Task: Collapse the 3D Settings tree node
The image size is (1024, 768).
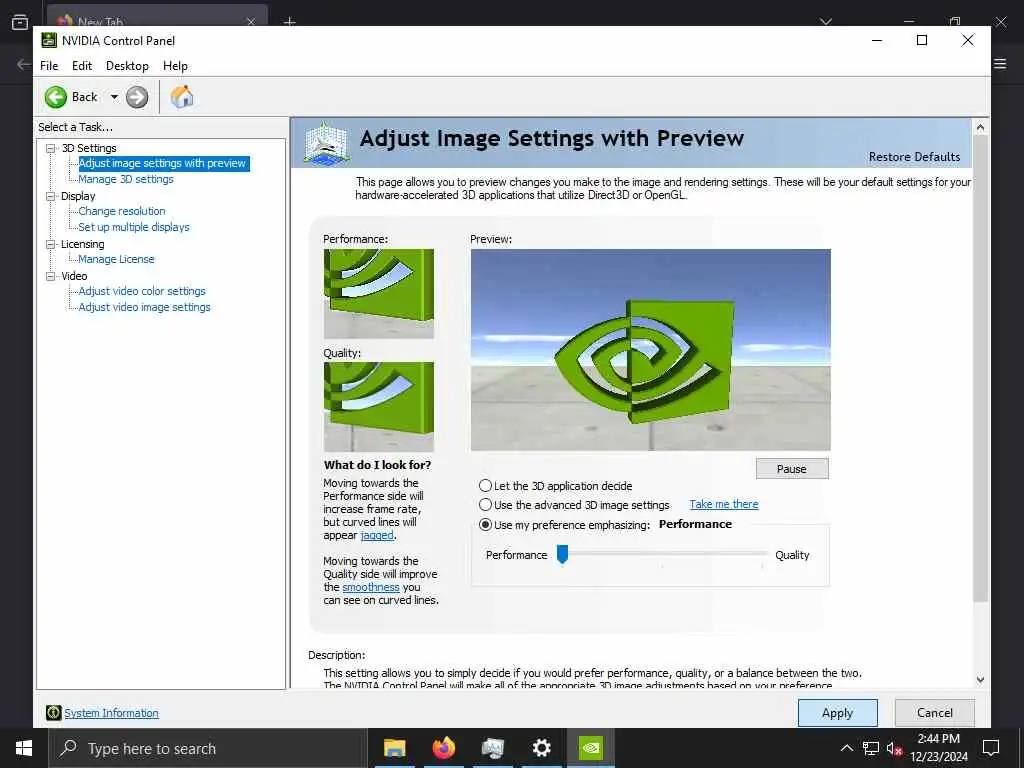Action: 51,148
